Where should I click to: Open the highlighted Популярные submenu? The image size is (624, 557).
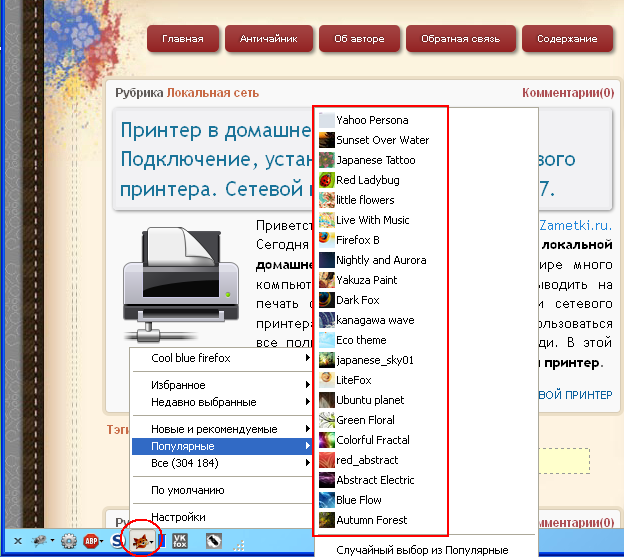click(222, 446)
